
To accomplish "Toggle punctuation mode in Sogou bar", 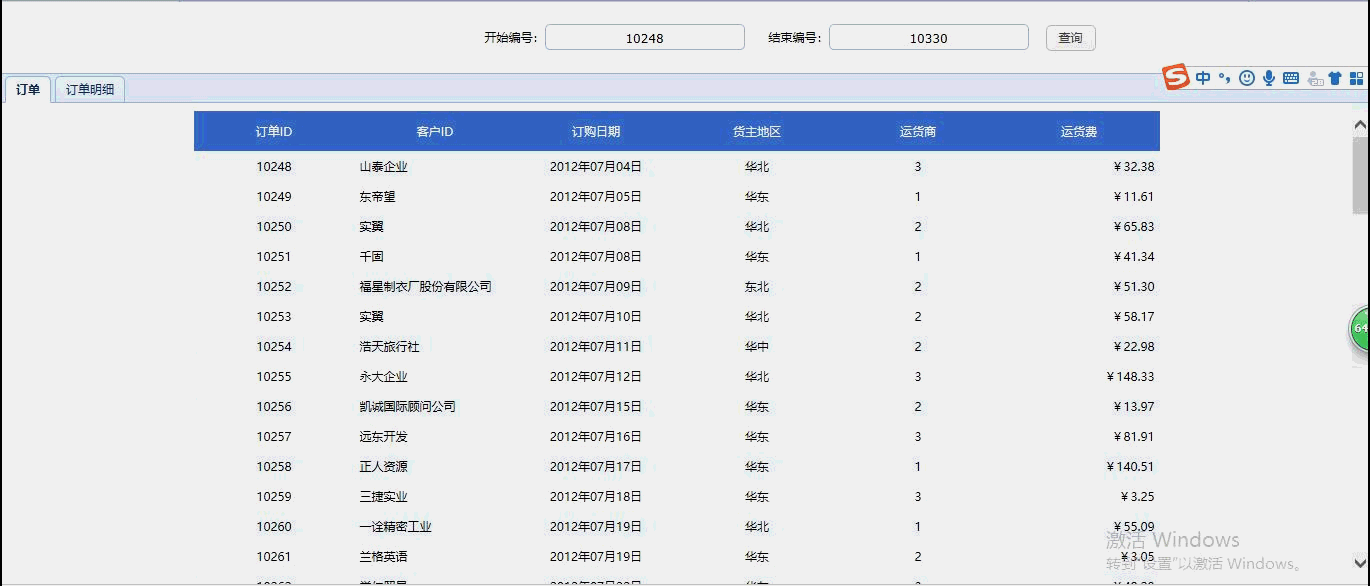I will click(x=1224, y=78).
